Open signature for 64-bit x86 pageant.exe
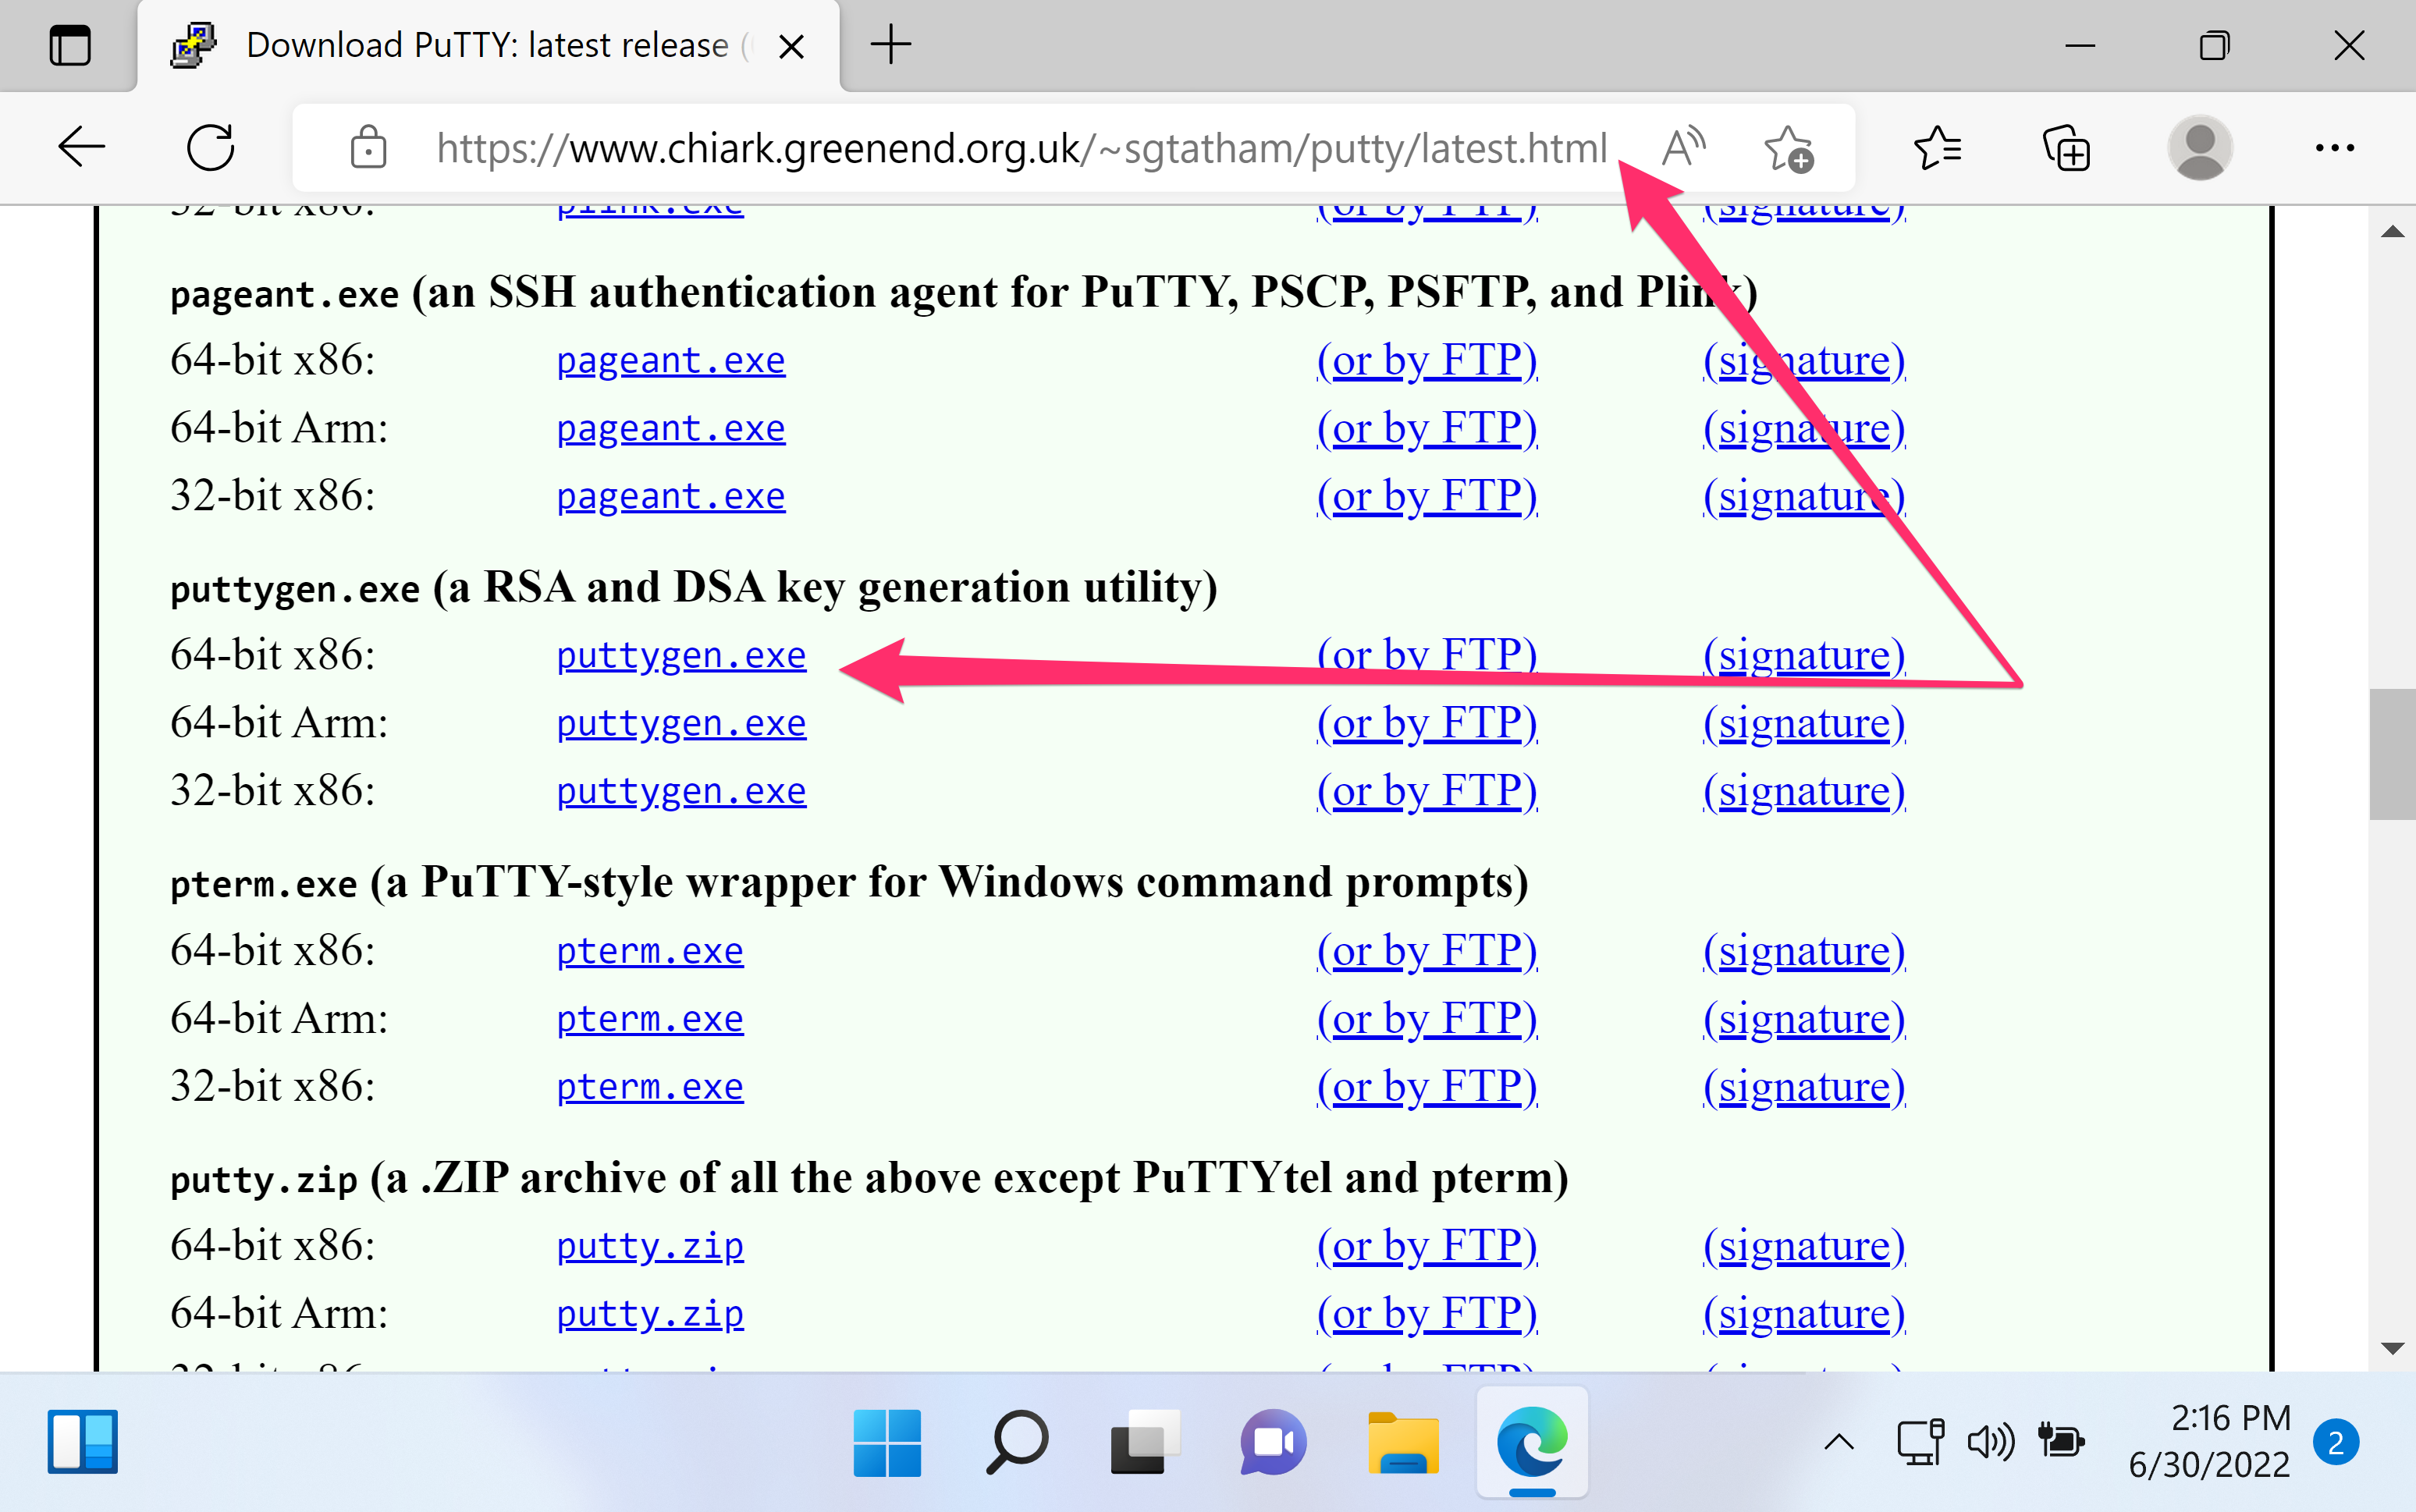Screen dimensions: 2416x1512 pyautogui.click(x=1804, y=360)
